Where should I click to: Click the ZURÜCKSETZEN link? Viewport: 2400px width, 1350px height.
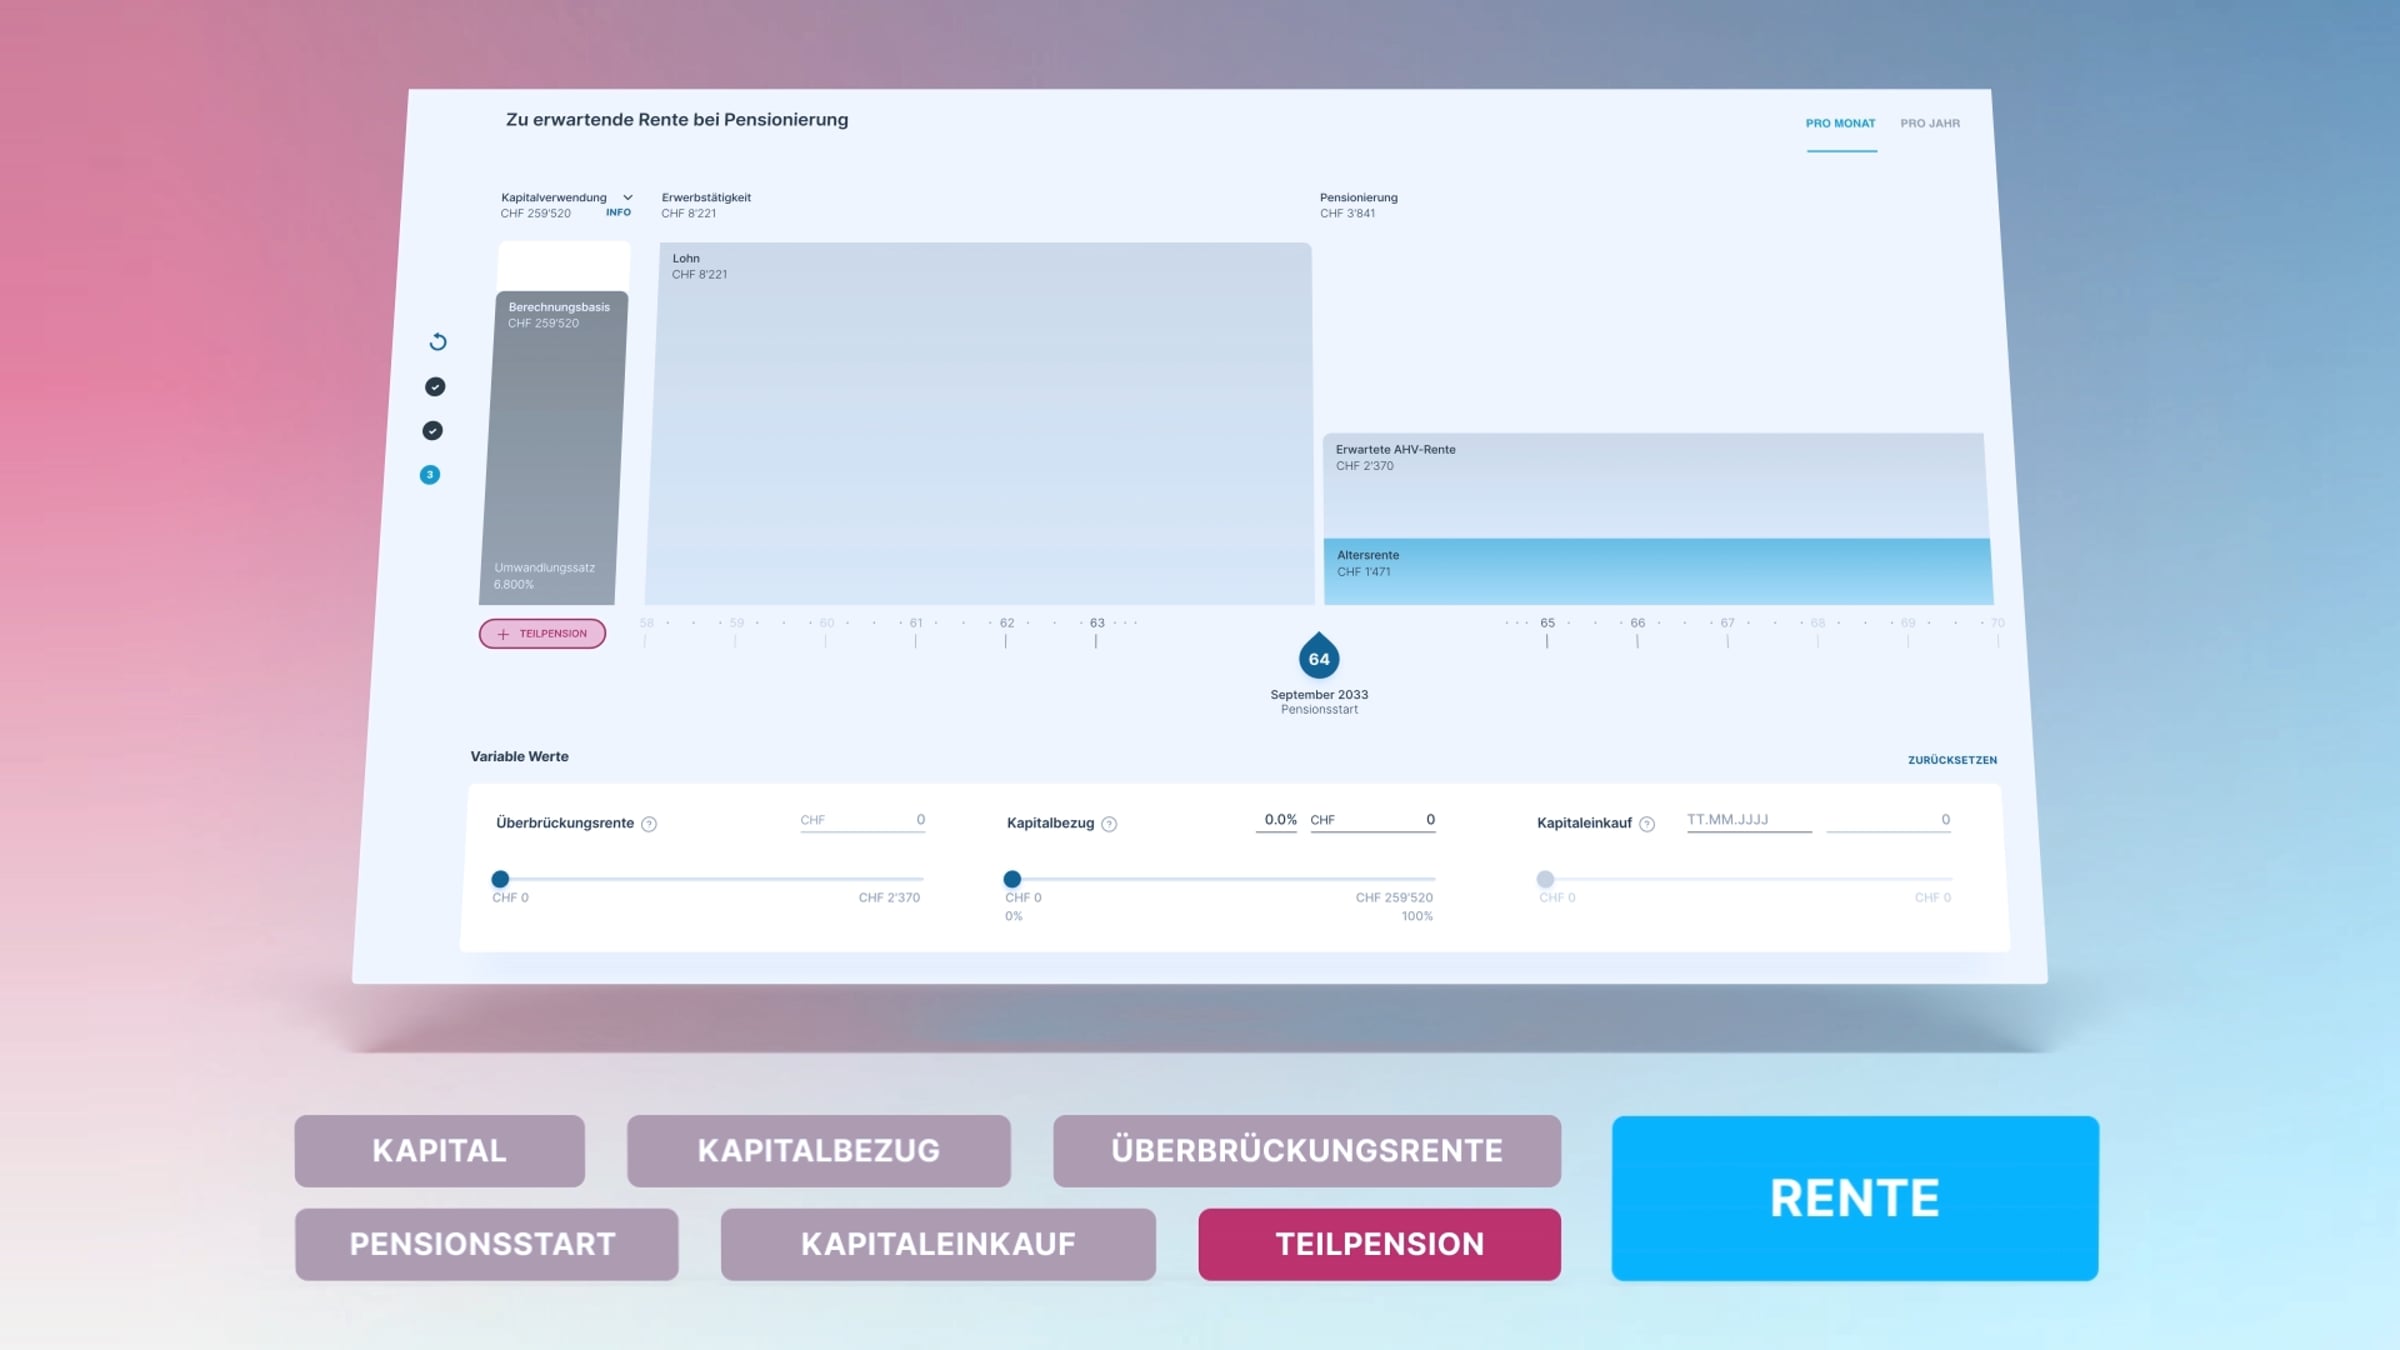(1952, 760)
